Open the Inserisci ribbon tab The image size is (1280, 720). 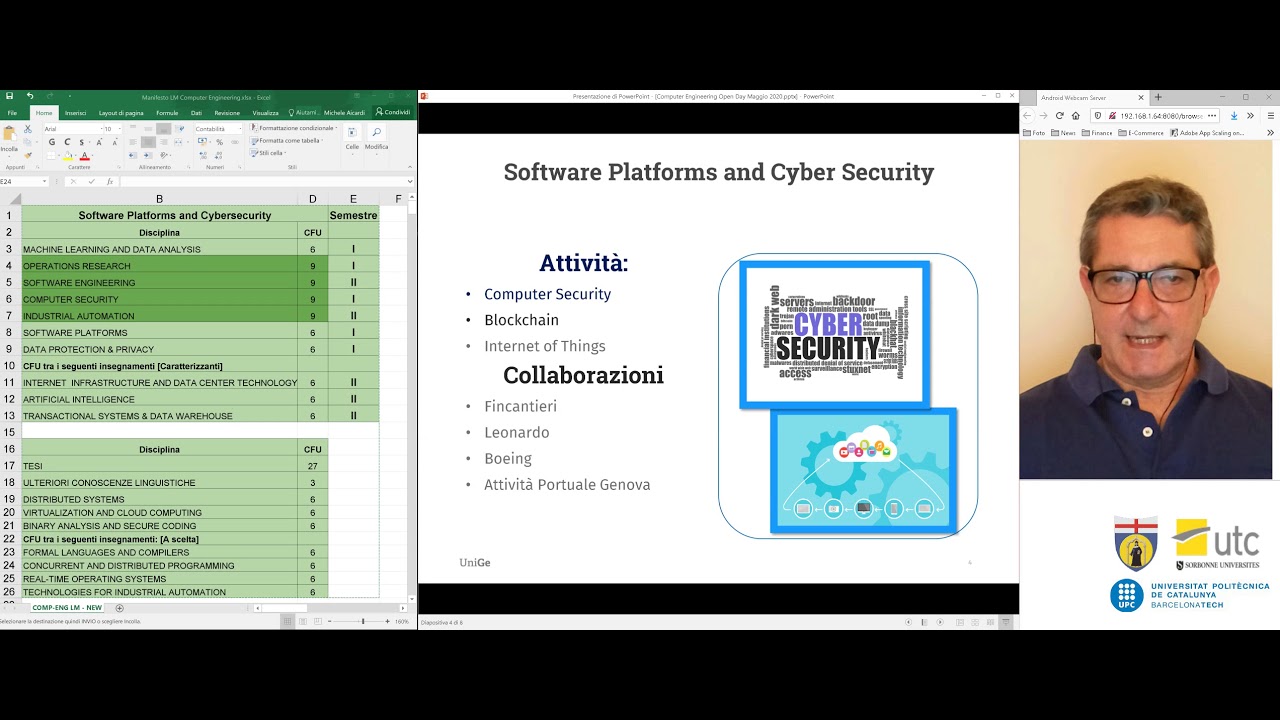point(75,113)
